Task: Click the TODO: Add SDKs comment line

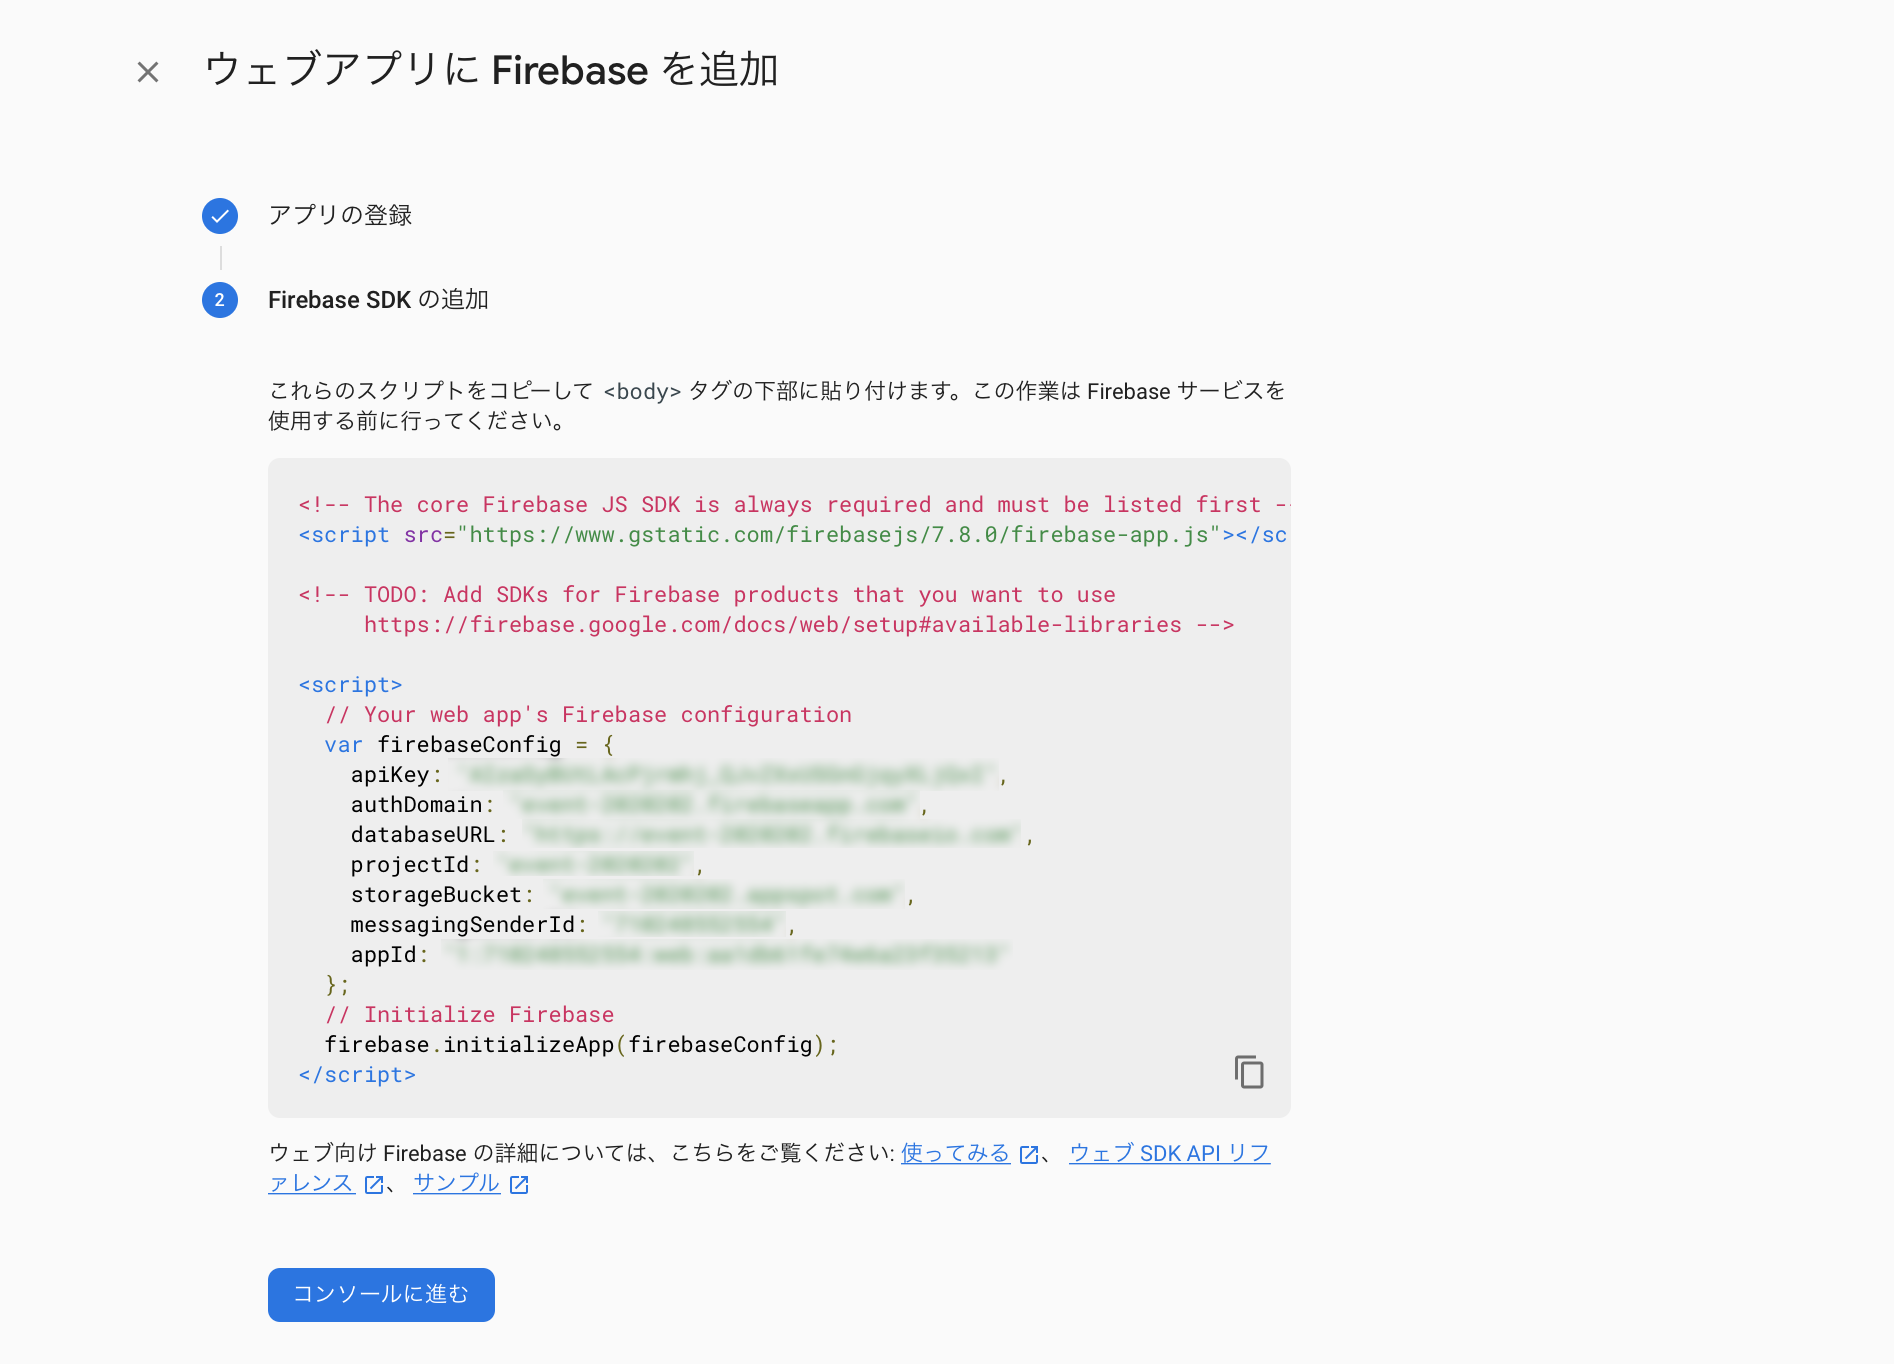Action: click(707, 595)
